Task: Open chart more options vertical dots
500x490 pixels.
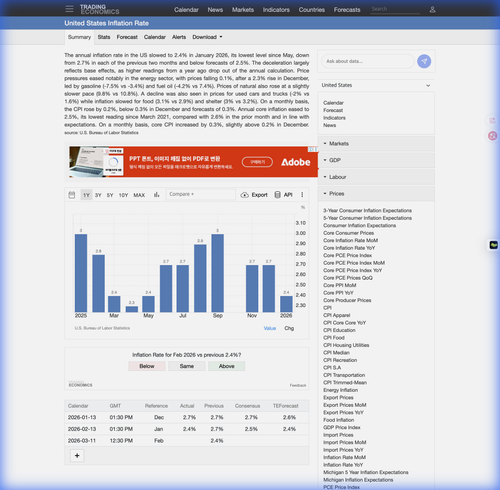Action: [302, 195]
